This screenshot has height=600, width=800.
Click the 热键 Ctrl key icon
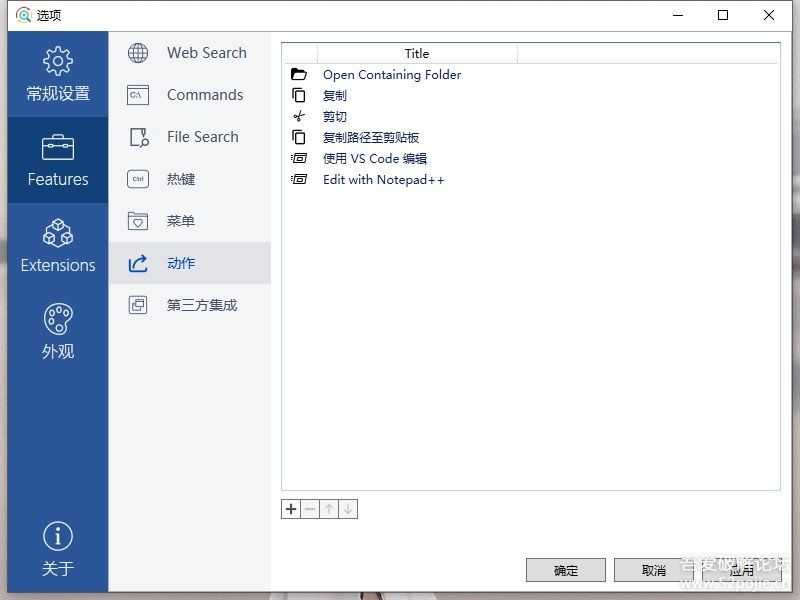pyautogui.click(x=138, y=179)
